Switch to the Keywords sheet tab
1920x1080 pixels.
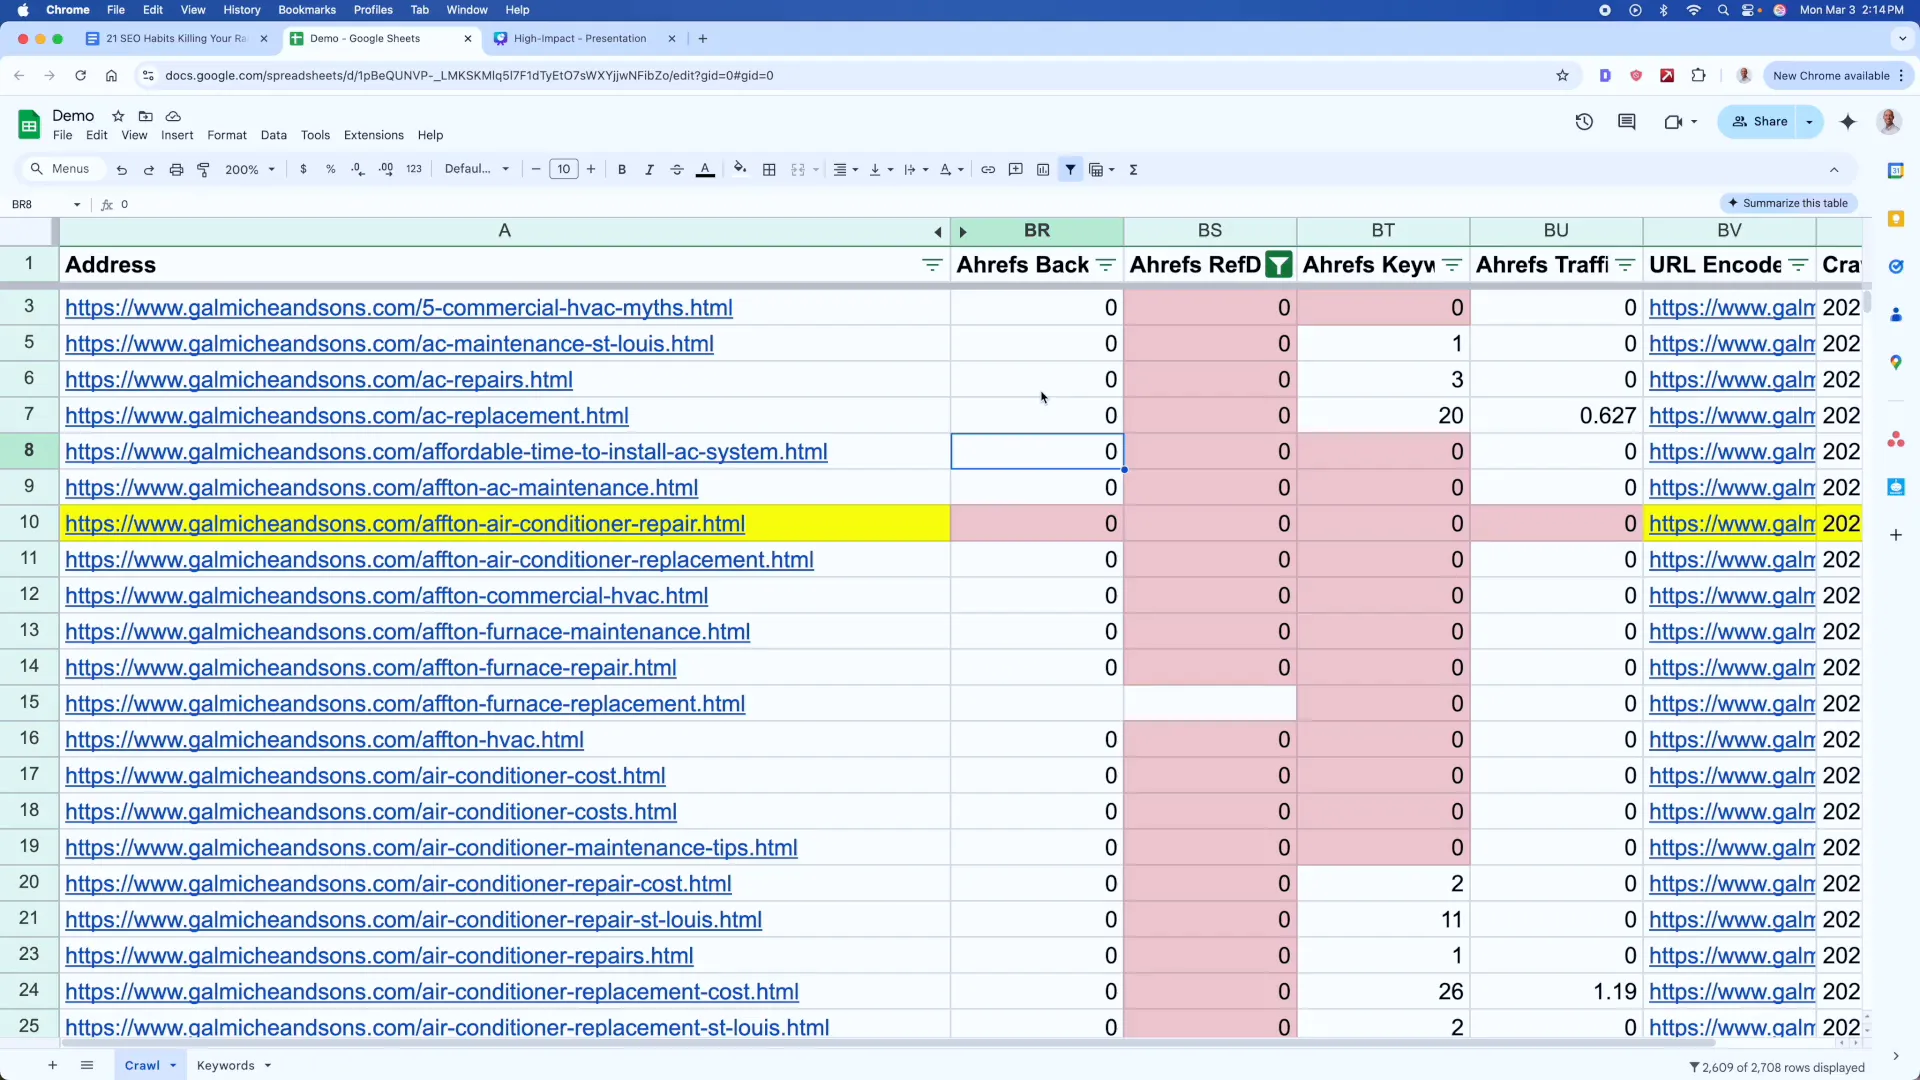point(228,1065)
